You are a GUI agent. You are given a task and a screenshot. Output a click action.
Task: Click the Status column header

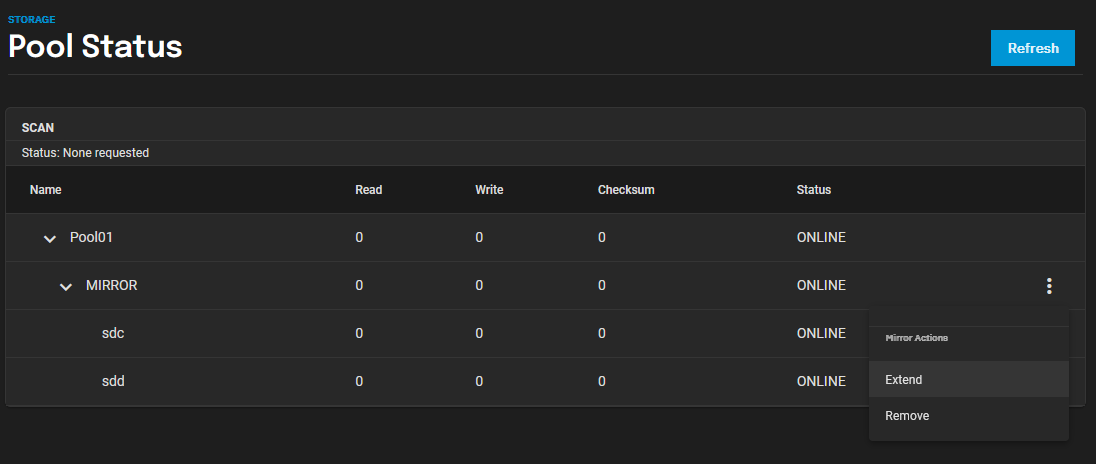coord(814,189)
